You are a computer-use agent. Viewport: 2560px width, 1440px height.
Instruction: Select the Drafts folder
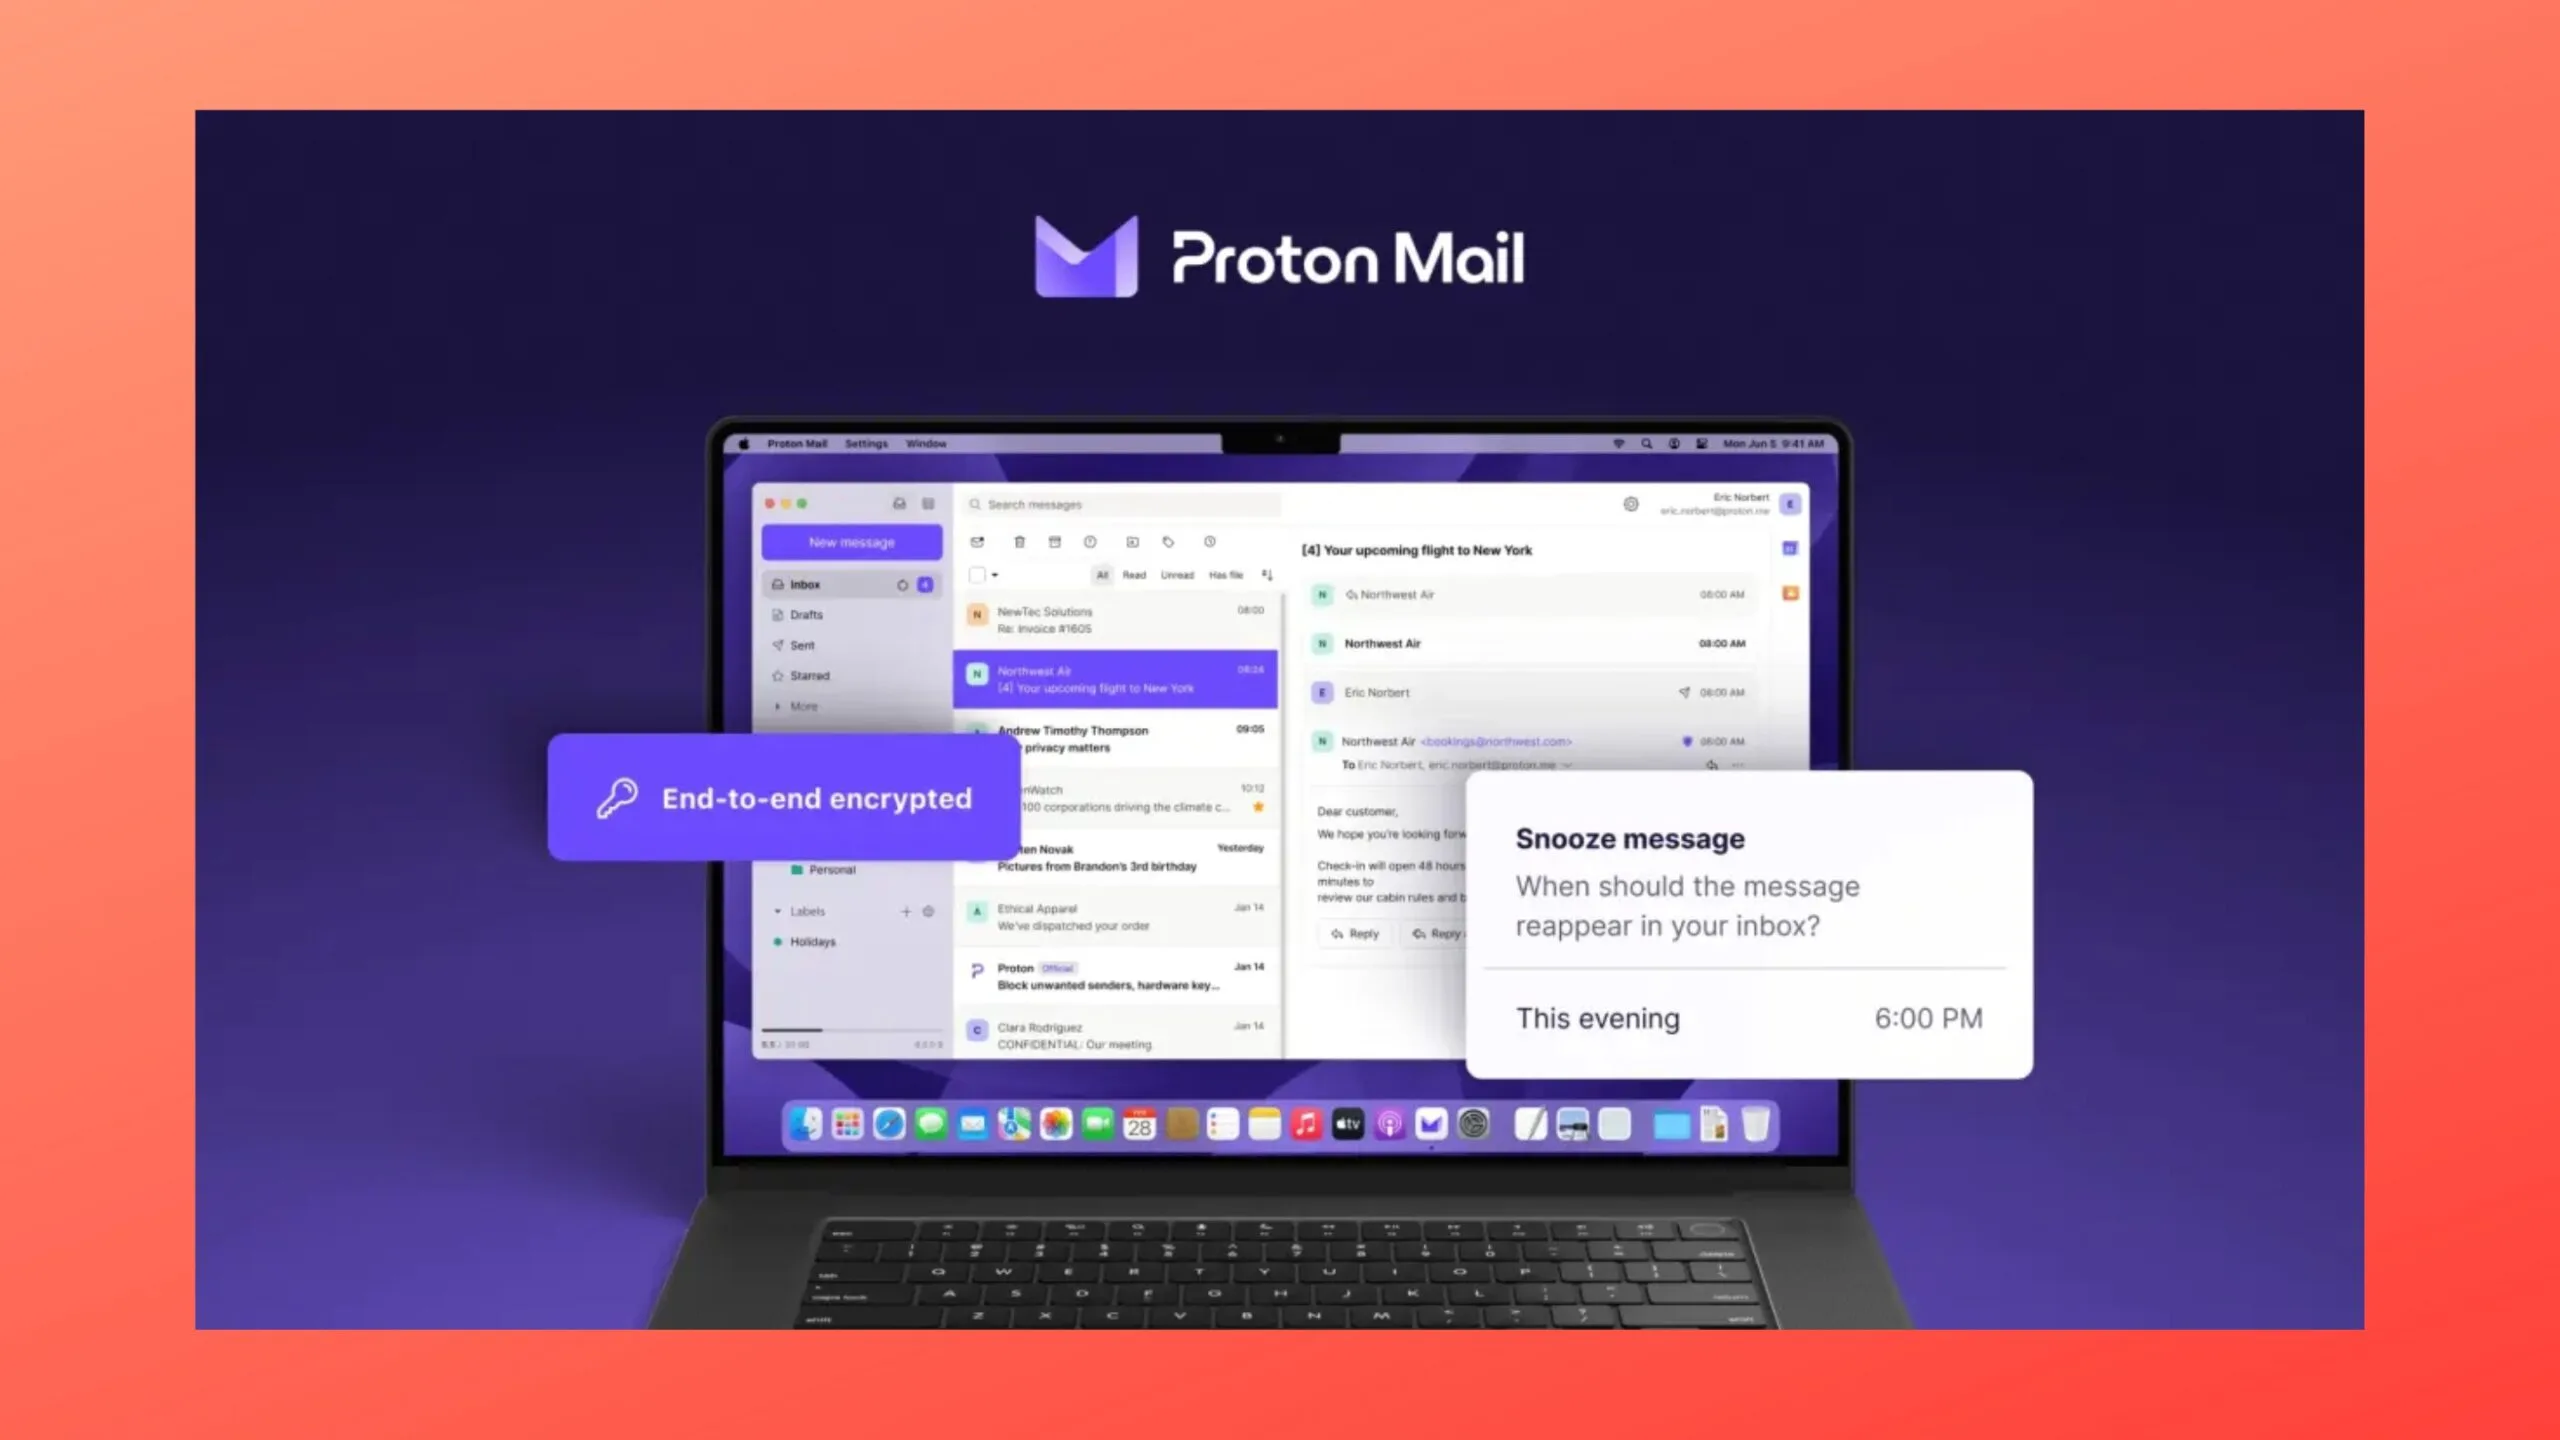807,615
